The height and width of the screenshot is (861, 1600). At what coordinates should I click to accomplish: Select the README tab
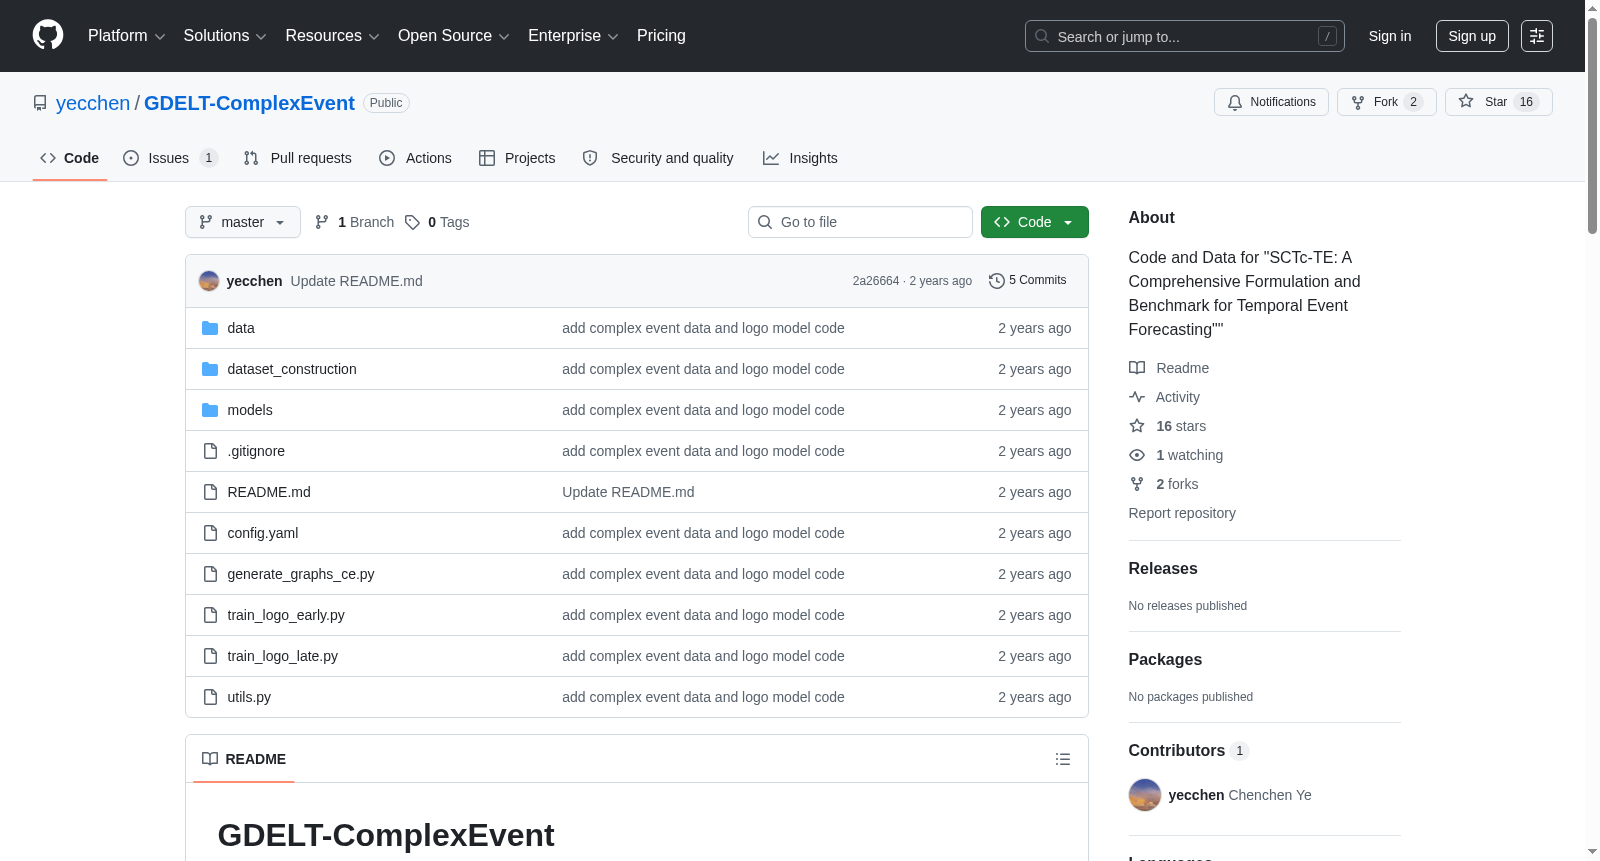pyautogui.click(x=244, y=759)
